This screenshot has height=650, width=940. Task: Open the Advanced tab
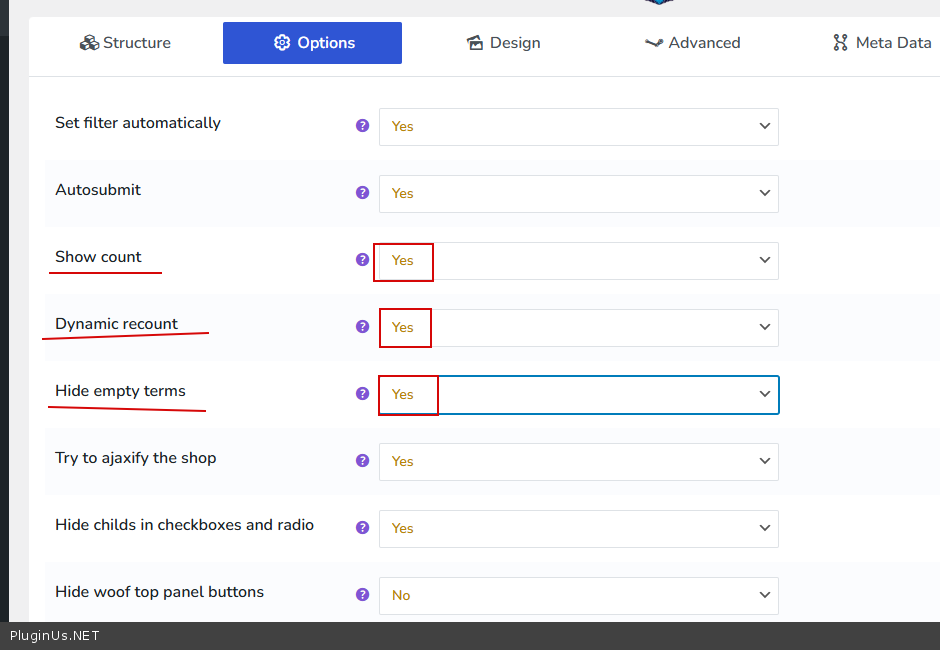(692, 43)
